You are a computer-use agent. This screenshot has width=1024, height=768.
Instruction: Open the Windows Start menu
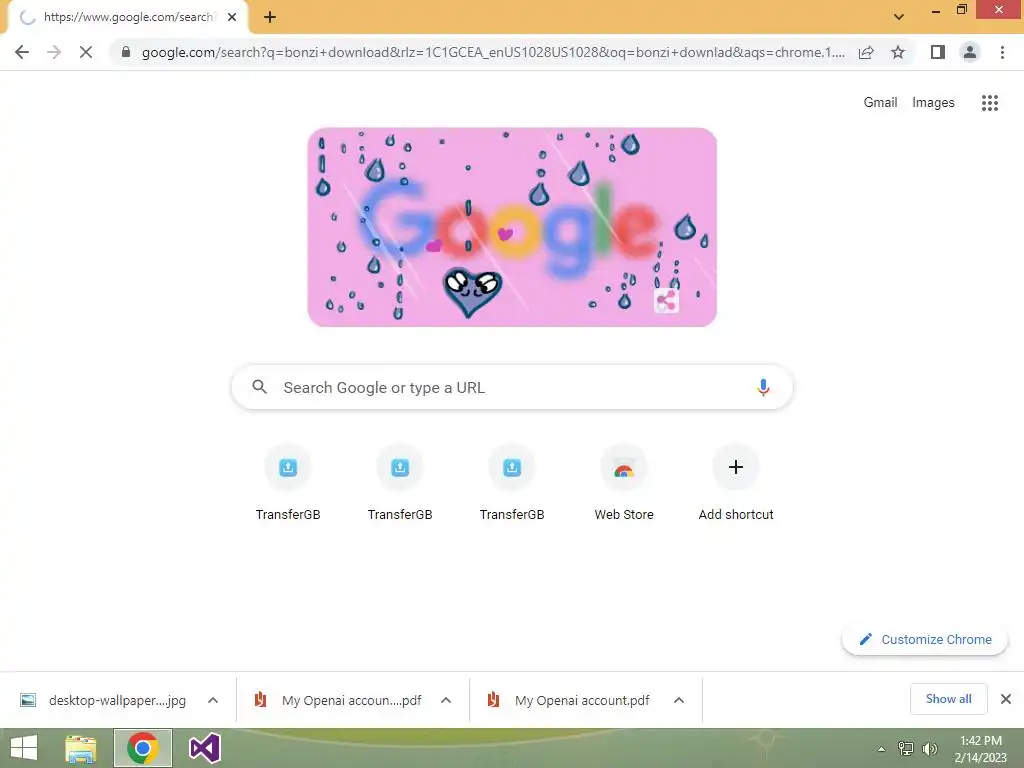(24, 748)
